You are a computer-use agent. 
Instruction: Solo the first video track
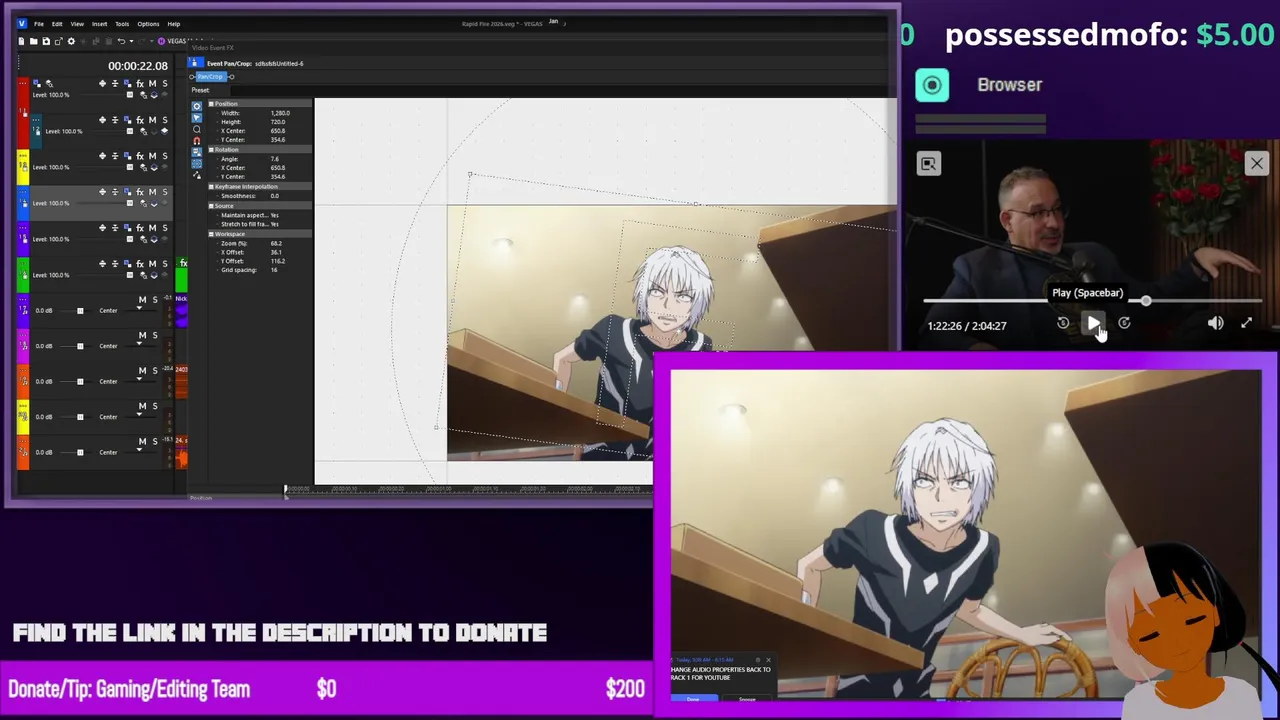(164, 83)
